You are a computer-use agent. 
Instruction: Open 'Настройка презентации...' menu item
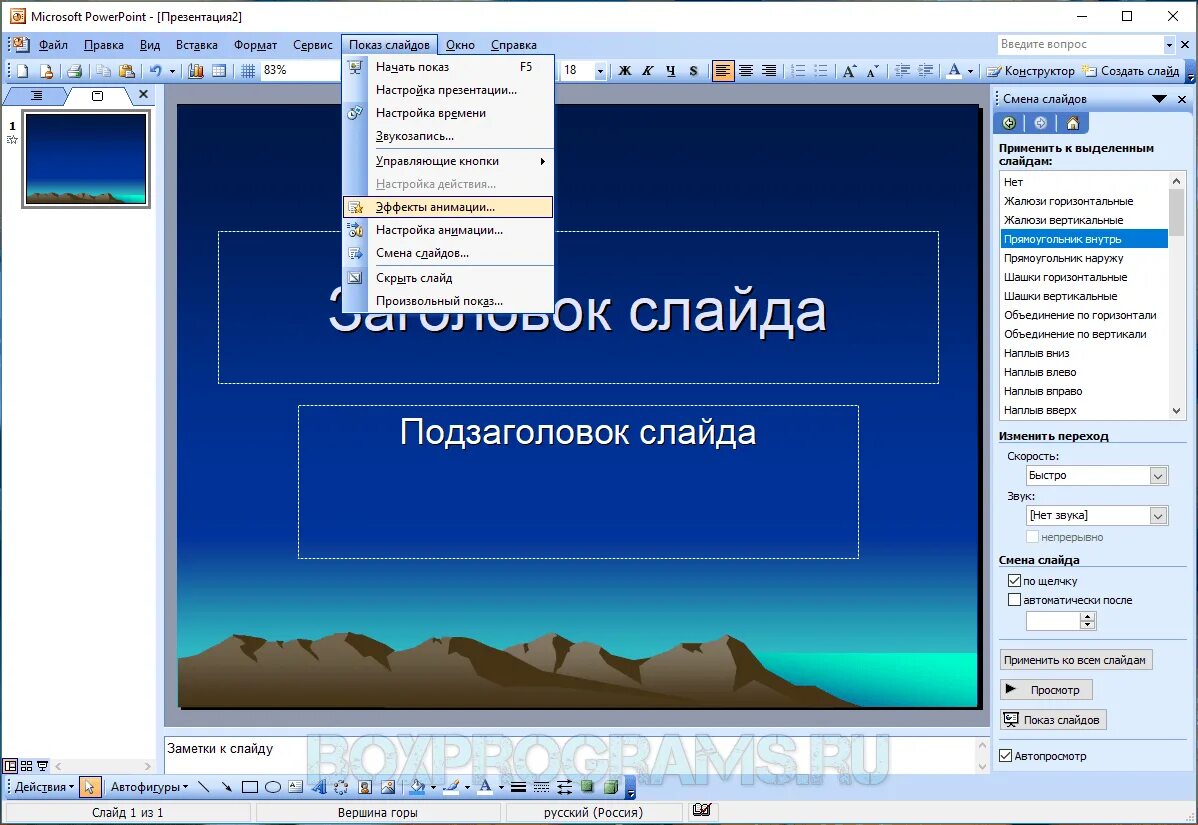(x=448, y=90)
